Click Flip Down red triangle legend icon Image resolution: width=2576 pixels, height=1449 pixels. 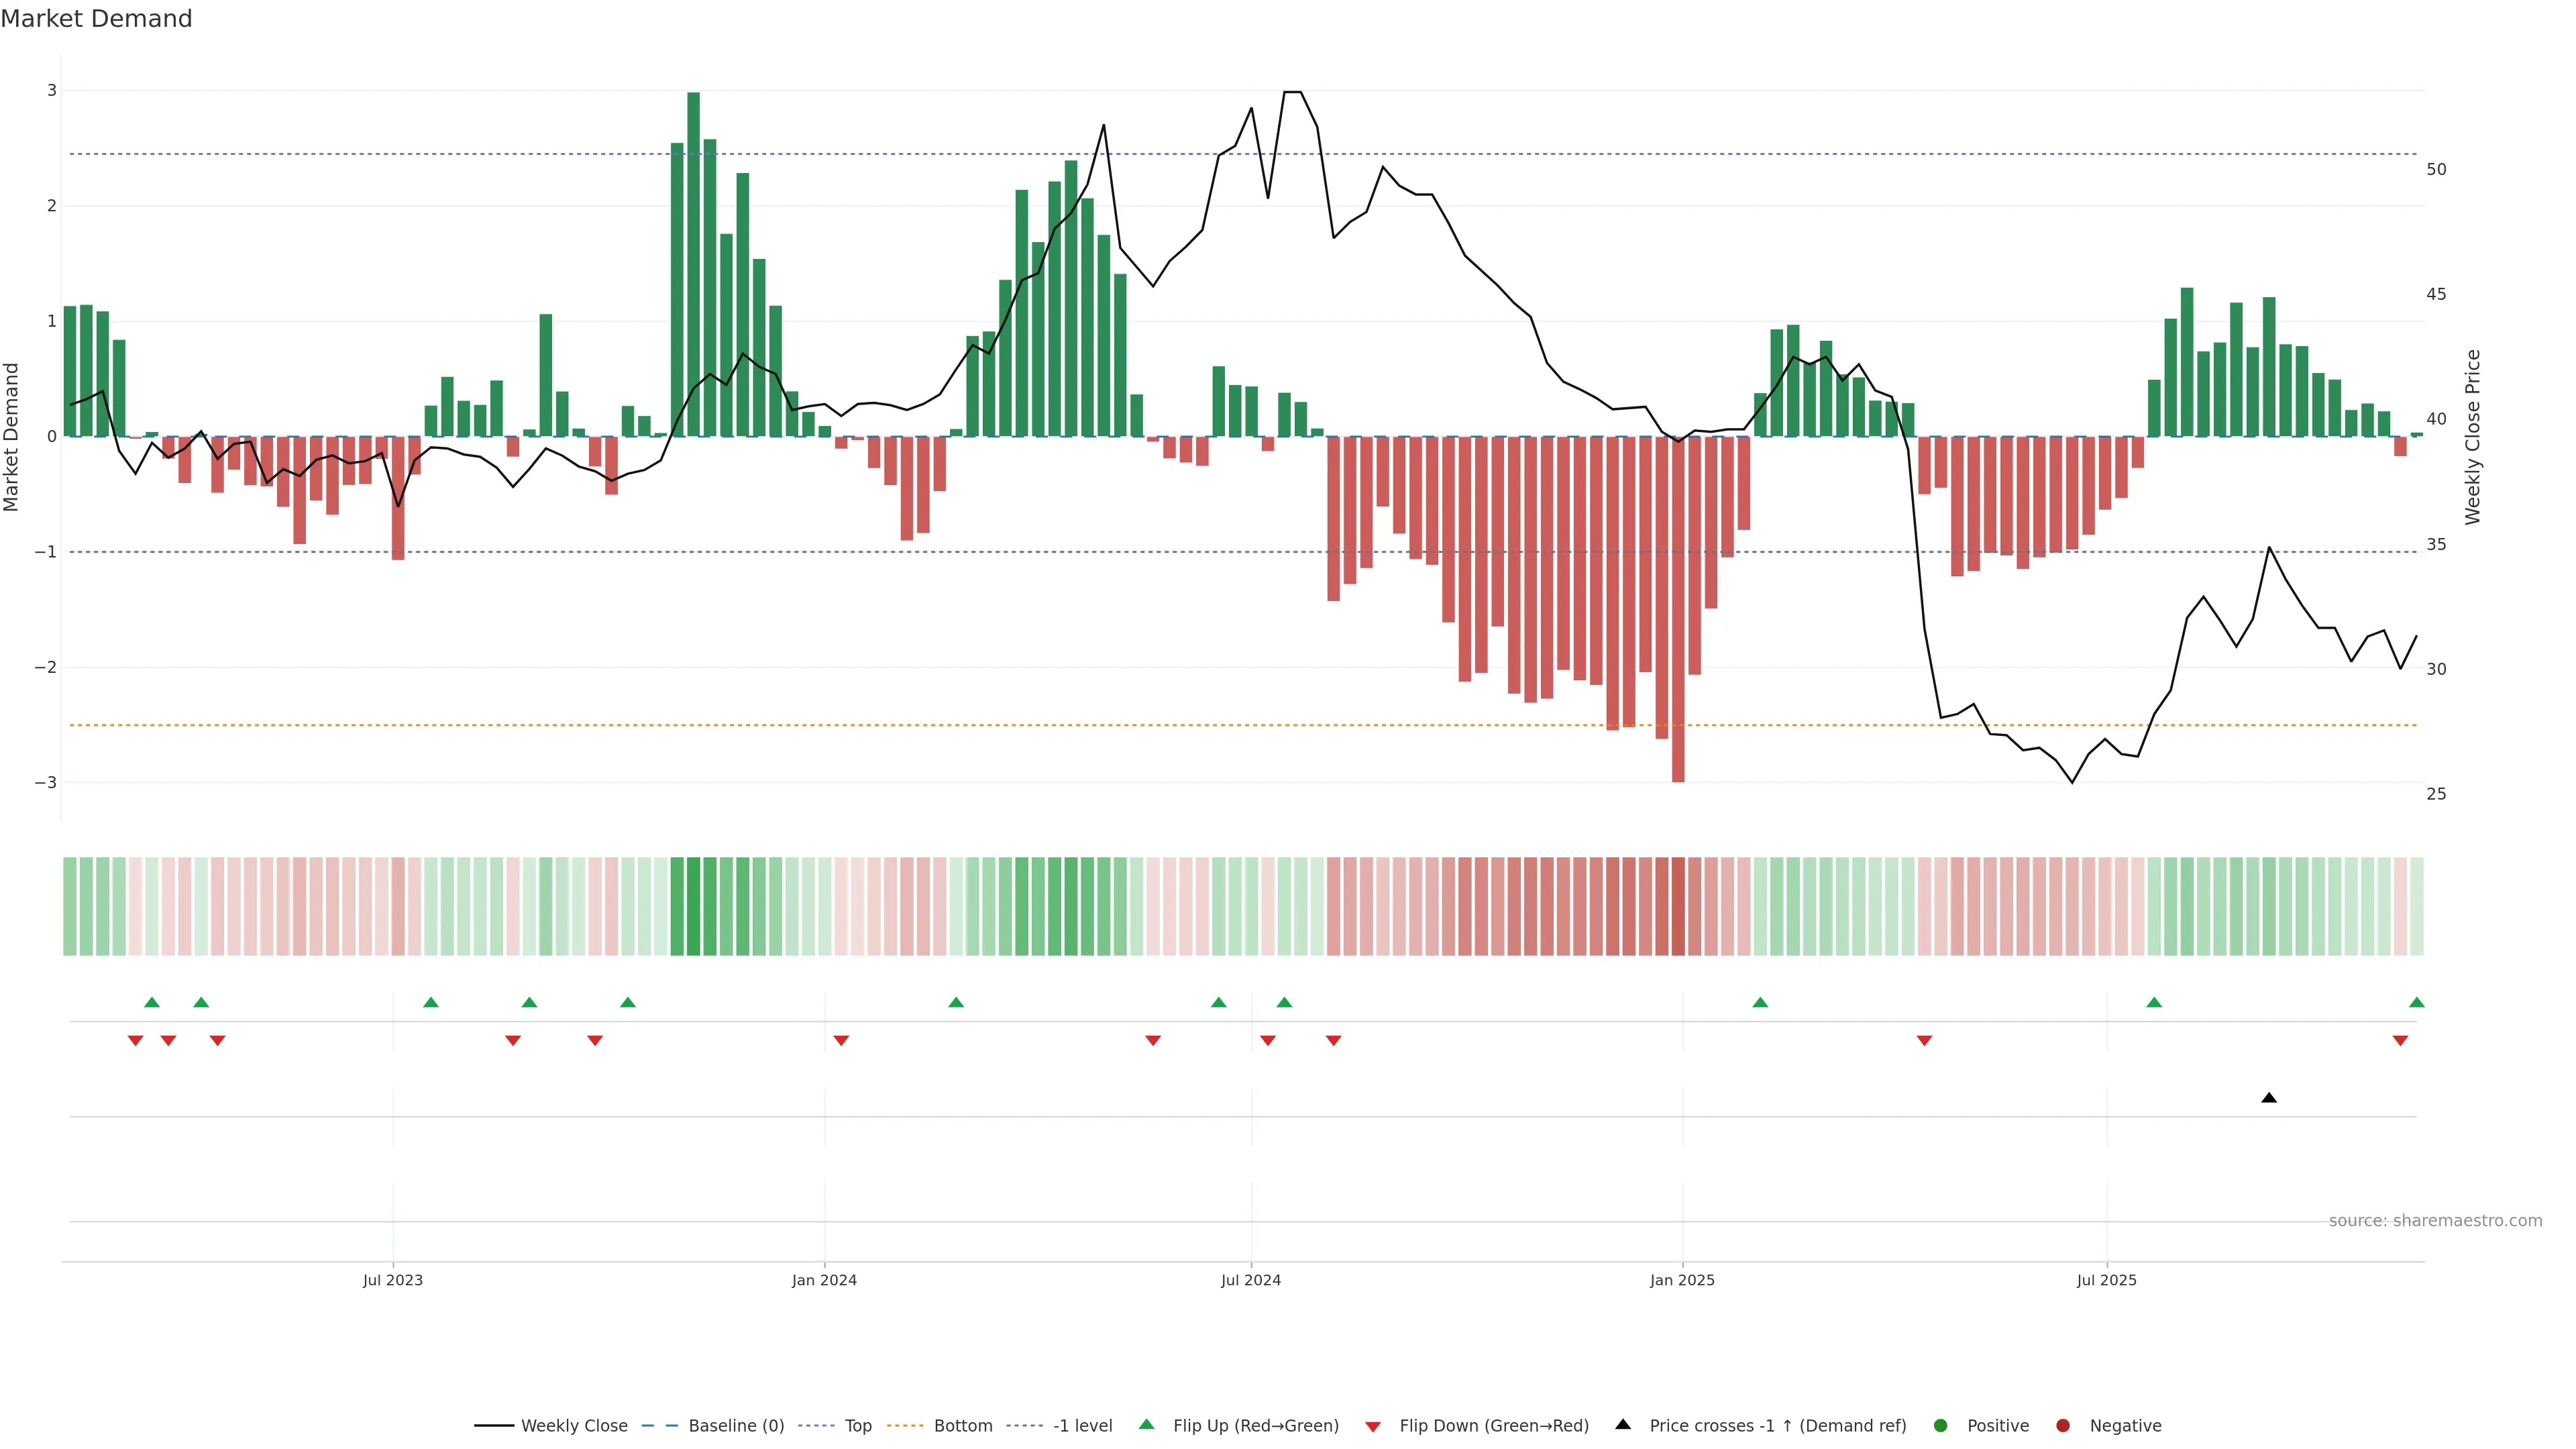pyautogui.click(x=1373, y=1427)
